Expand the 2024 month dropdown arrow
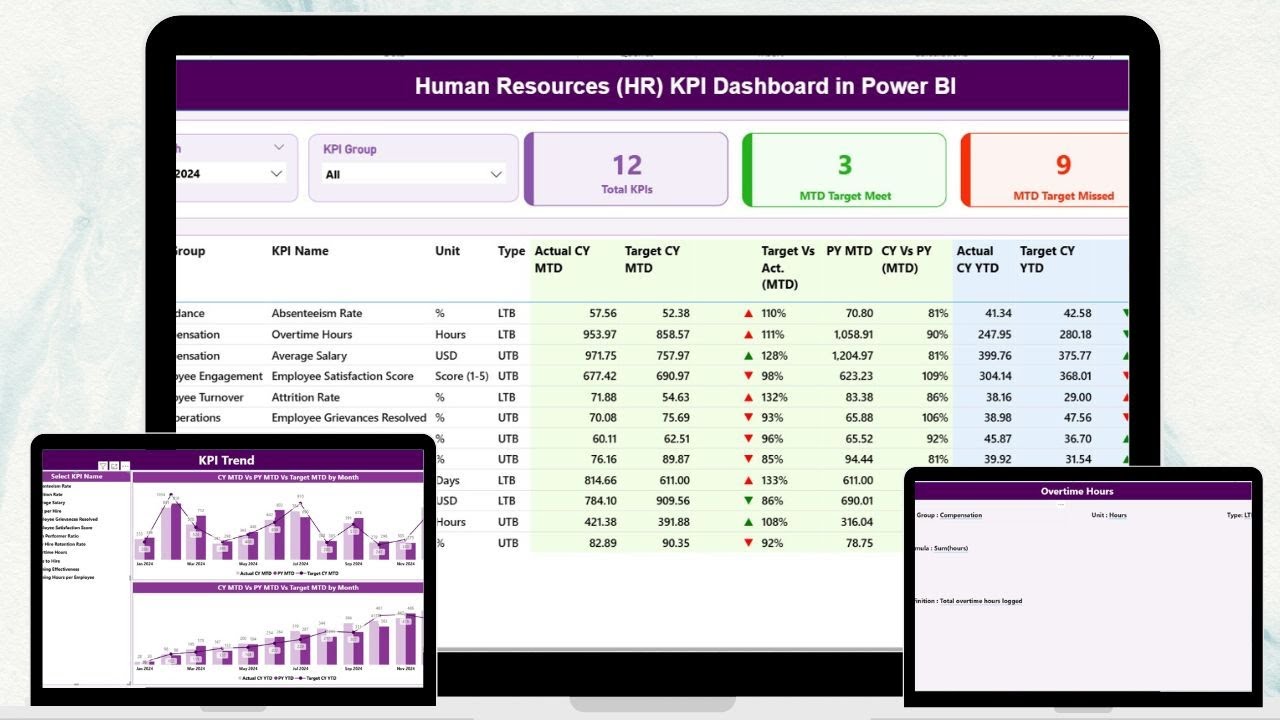The image size is (1280, 720). [277, 173]
